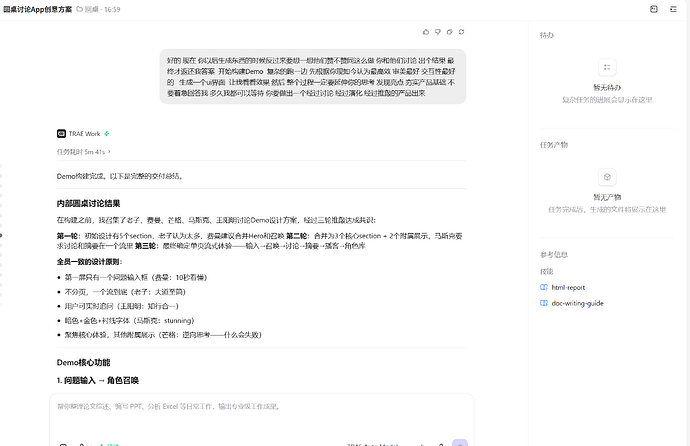Click the 全员一致的设计原则 heading
The width and height of the screenshot is (690, 446).
pyautogui.click(x=89, y=262)
